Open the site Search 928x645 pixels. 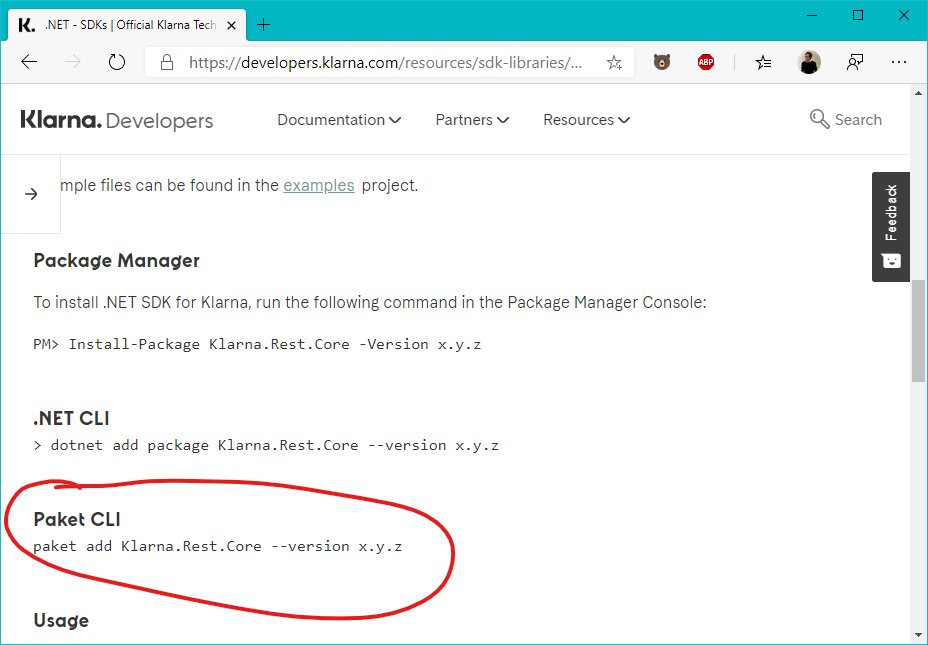pyautogui.click(x=846, y=120)
